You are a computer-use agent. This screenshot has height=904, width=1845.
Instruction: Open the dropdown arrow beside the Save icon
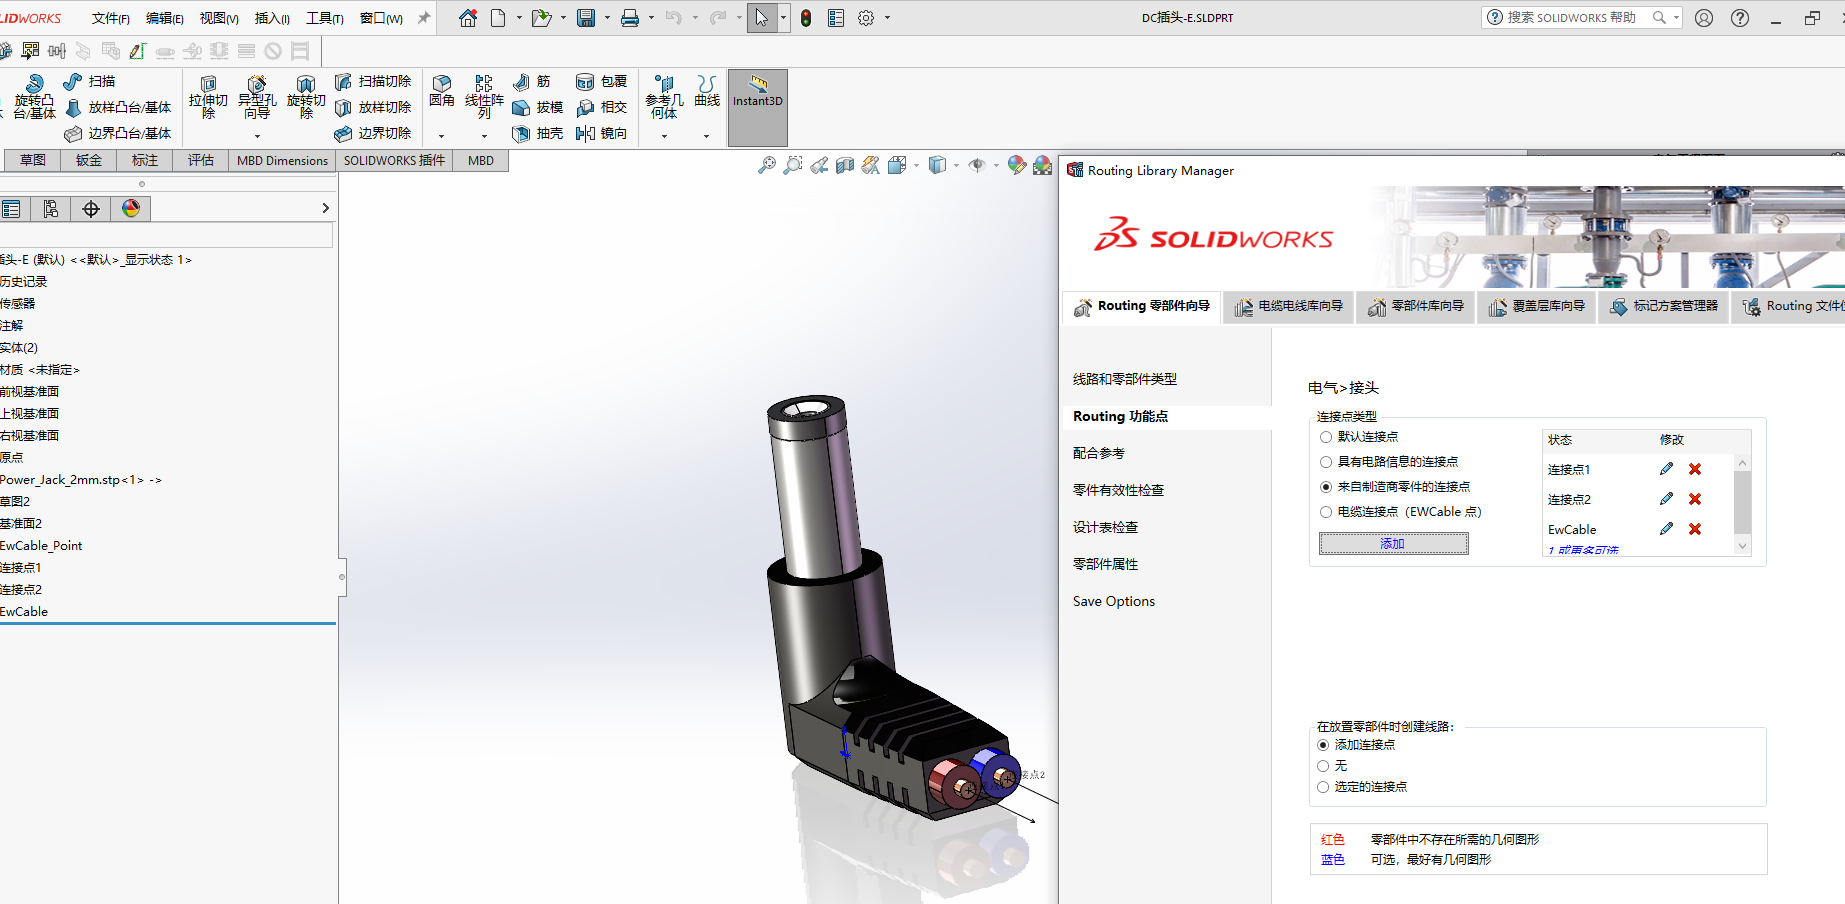pyautogui.click(x=607, y=17)
